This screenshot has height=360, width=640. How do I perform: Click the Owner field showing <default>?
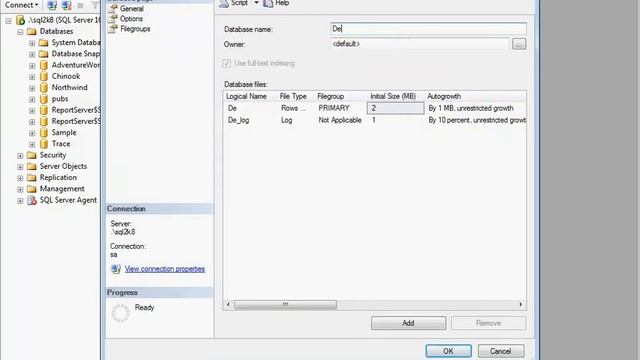(420, 44)
